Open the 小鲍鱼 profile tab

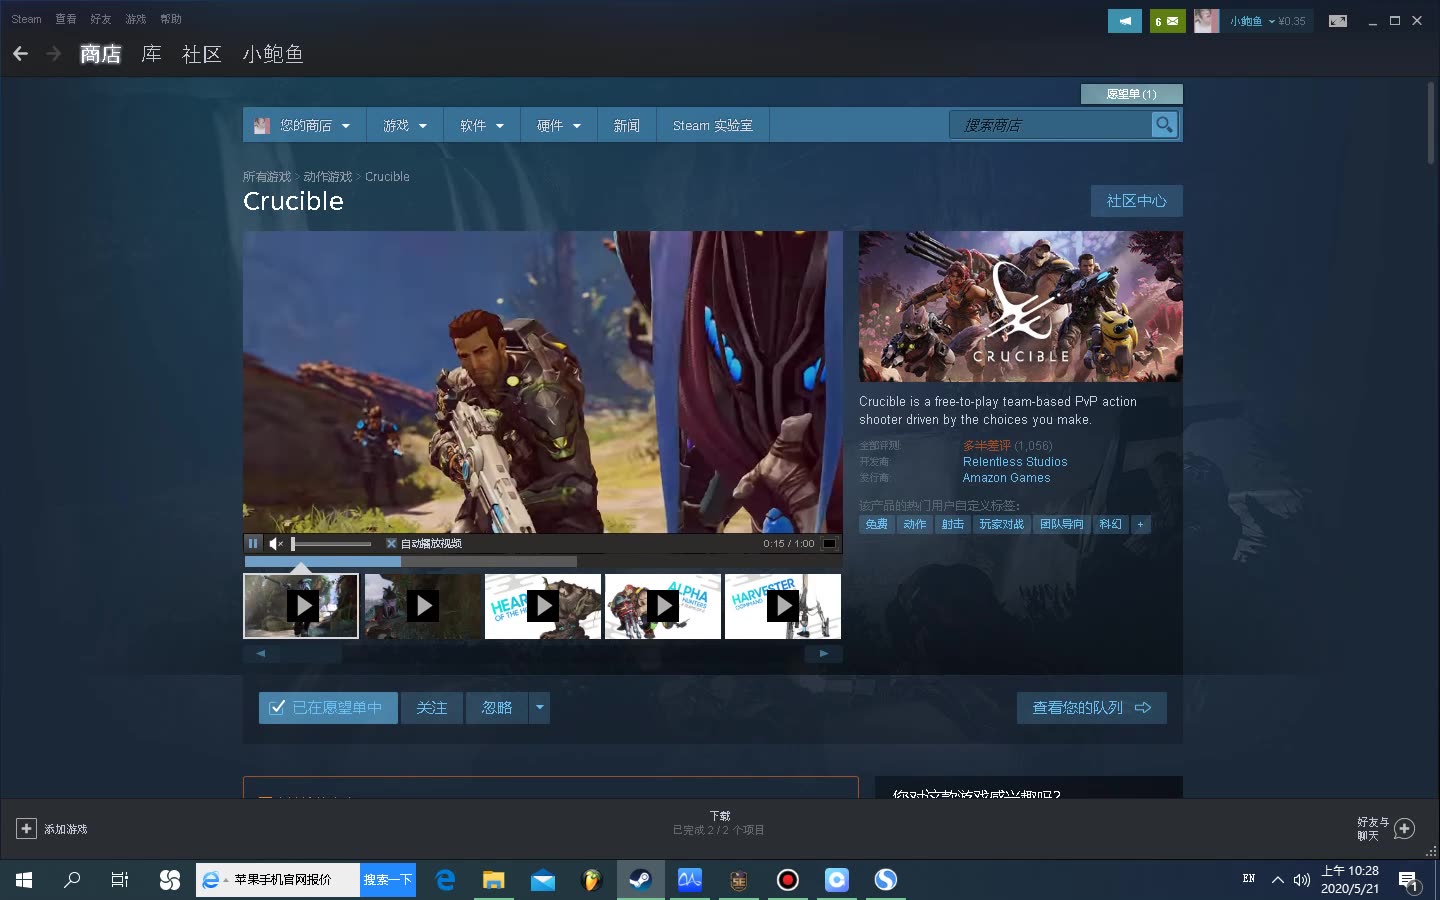(x=273, y=54)
